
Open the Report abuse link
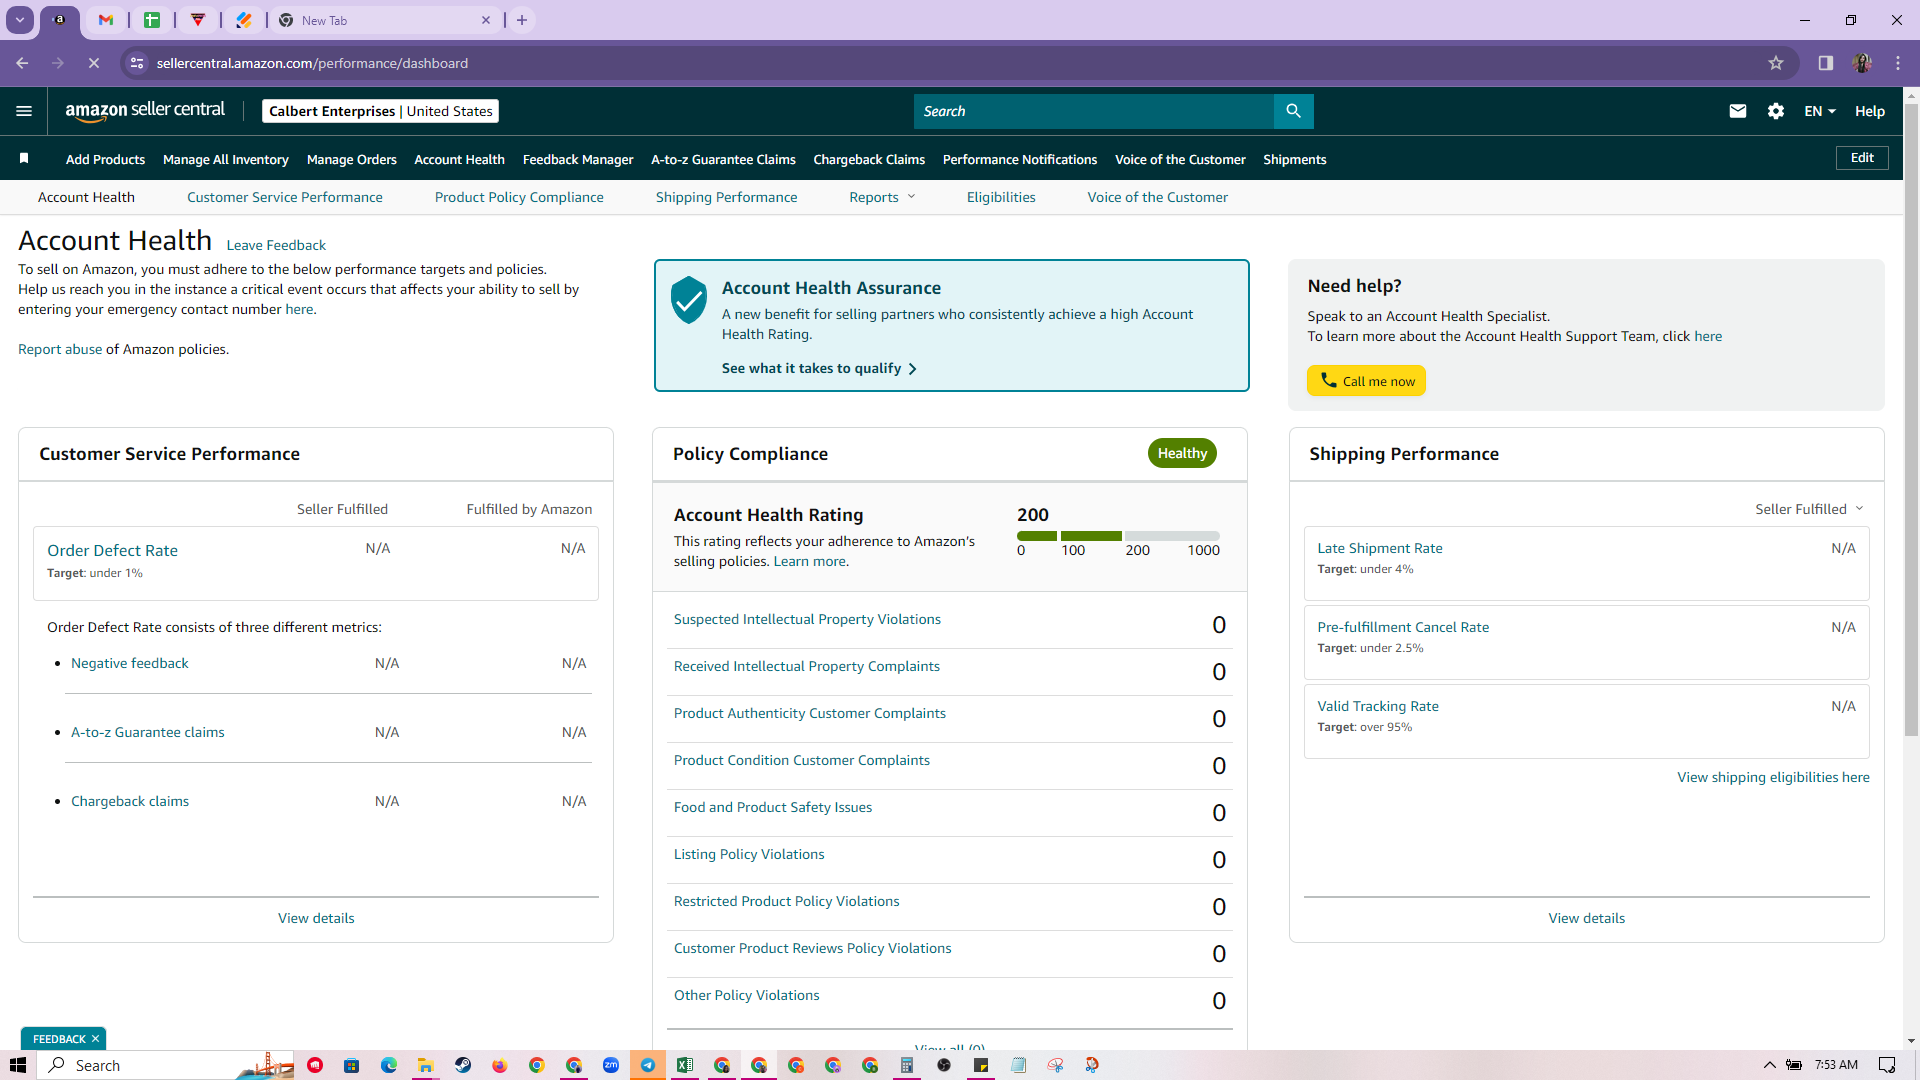(x=60, y=349)
